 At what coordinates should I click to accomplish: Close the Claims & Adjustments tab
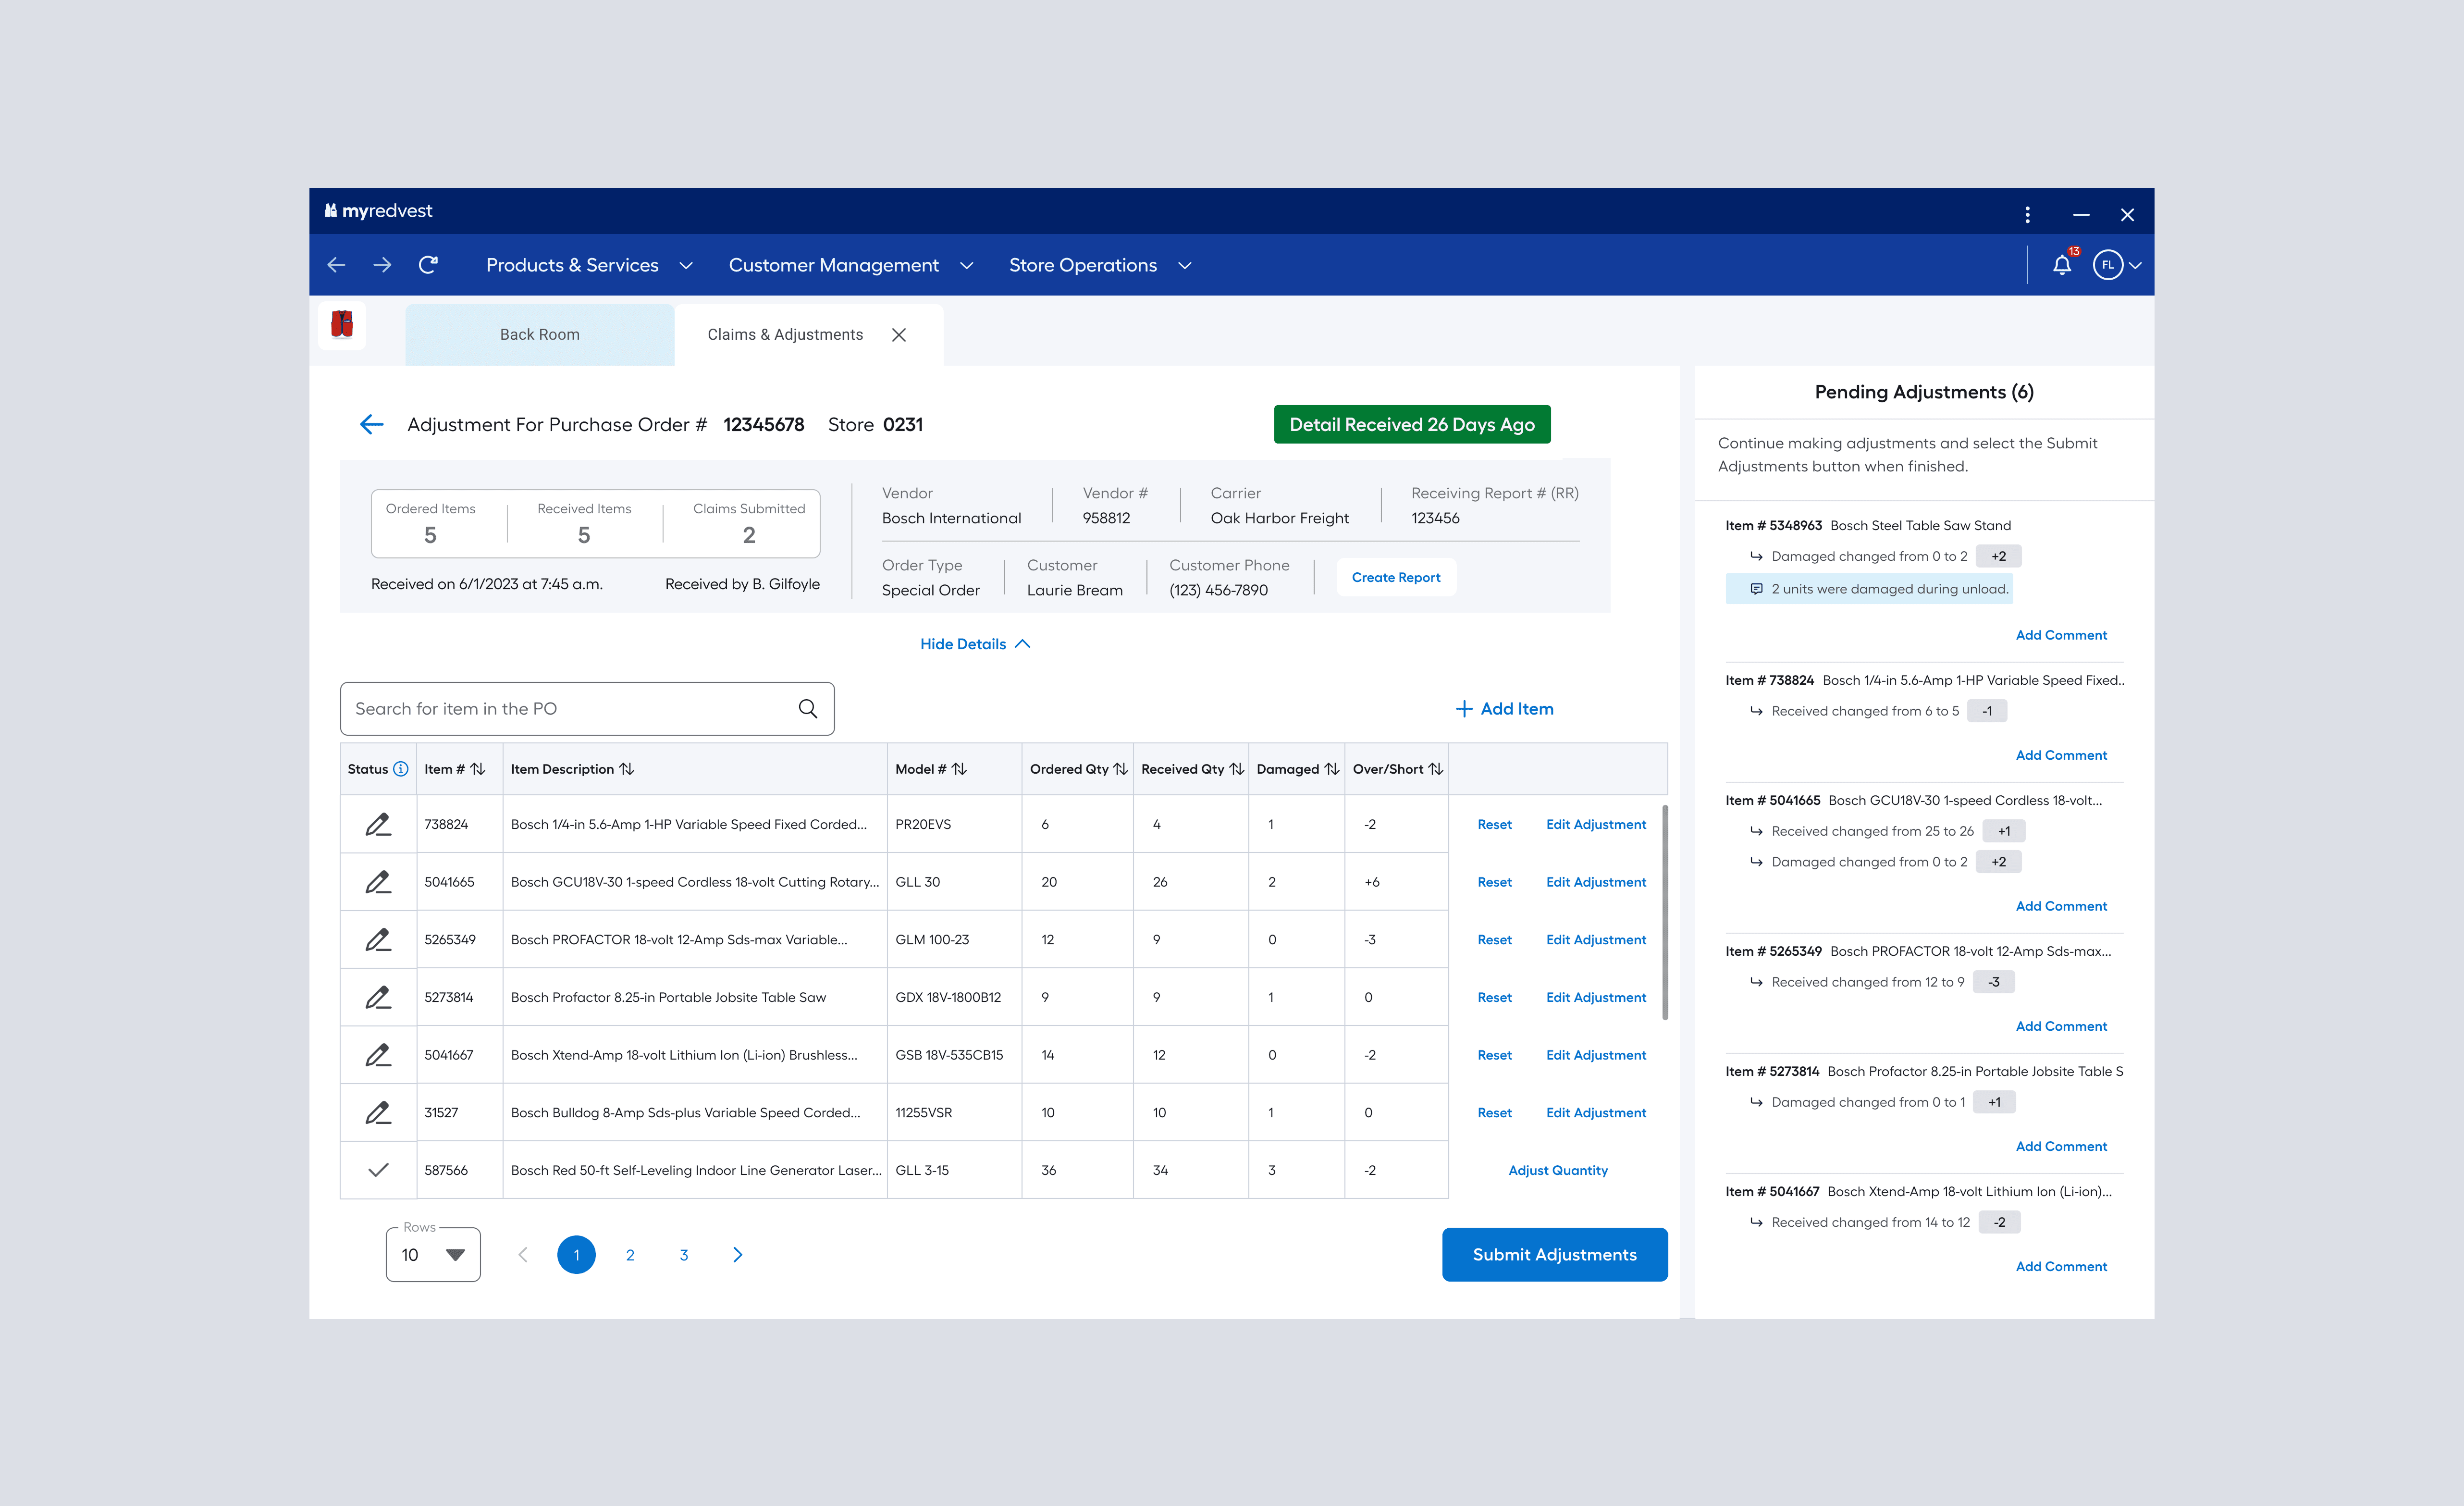point(899,335)
